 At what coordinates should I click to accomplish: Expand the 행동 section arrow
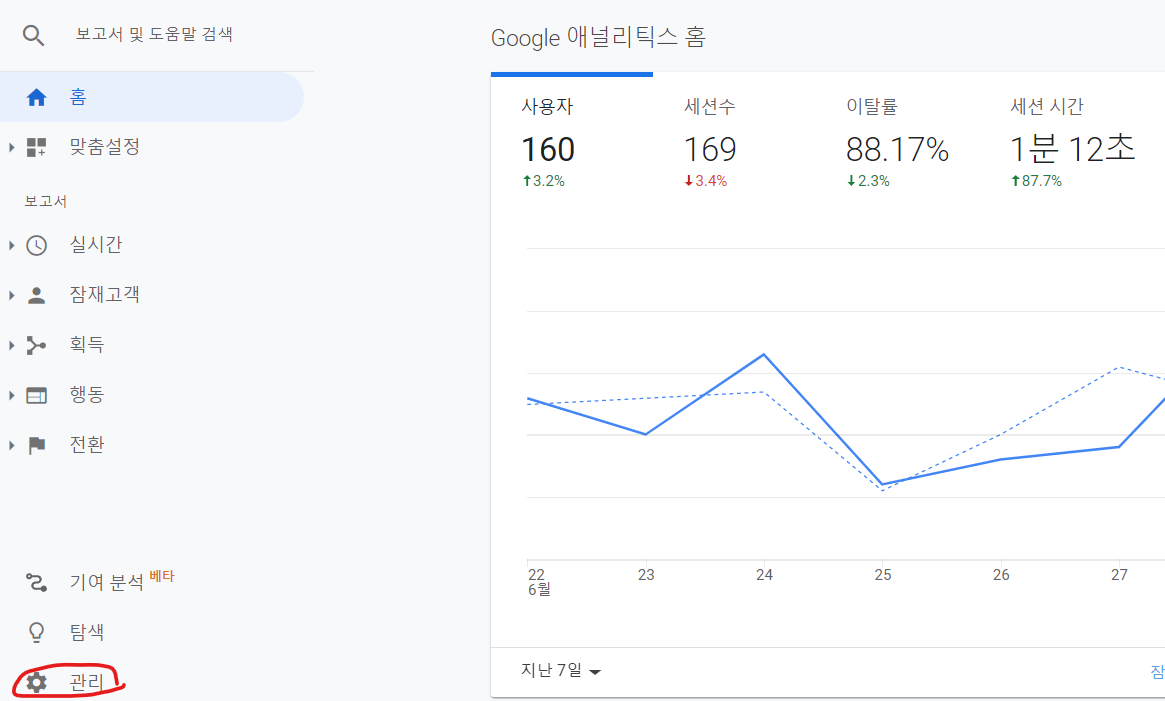pyautogui.click(x=11, y=395)
